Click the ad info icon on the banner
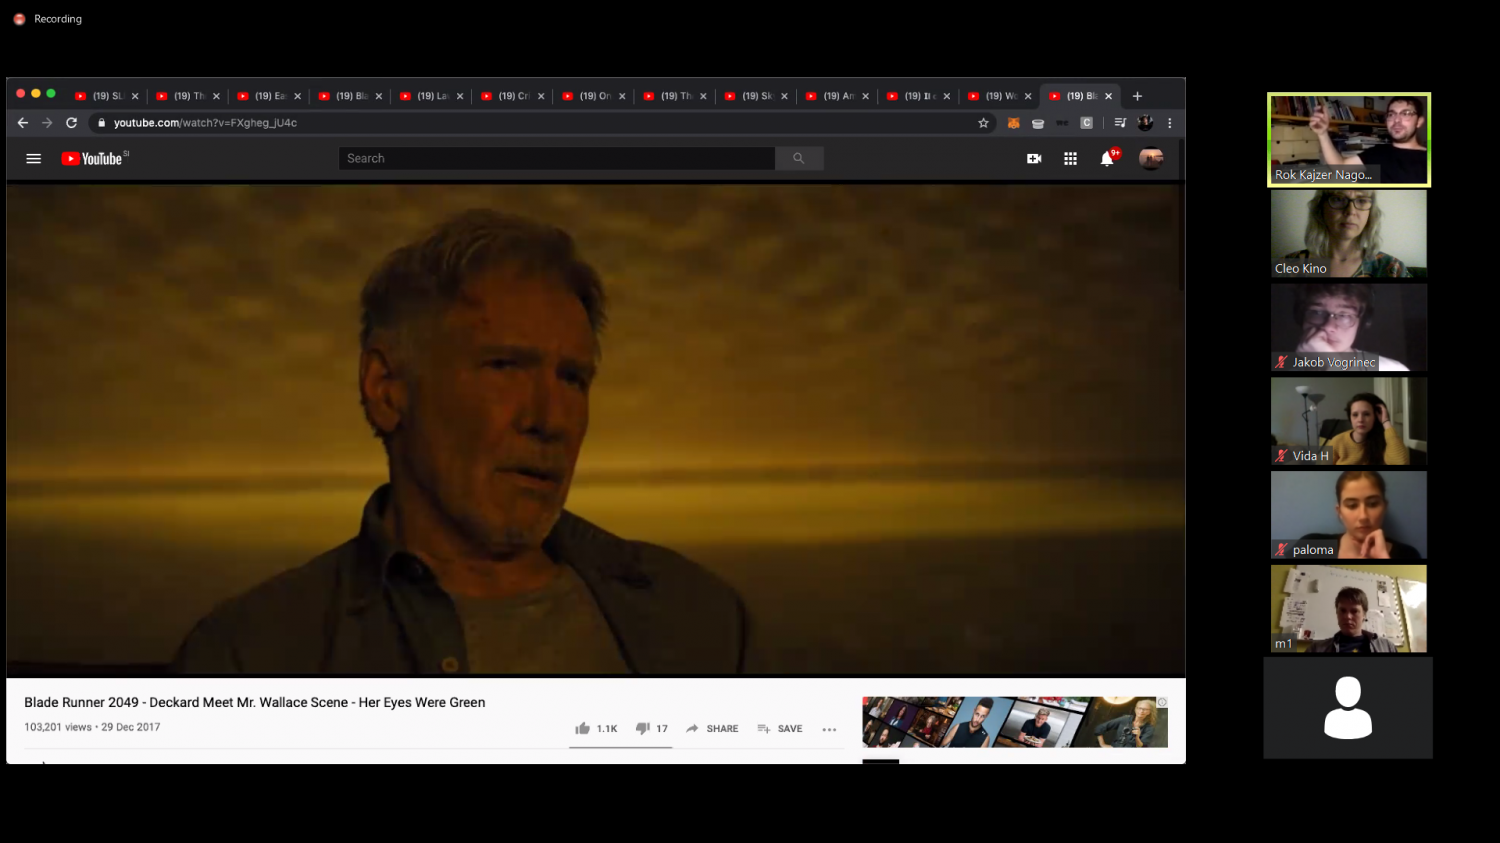Viewport: 1500px width, 843px height. [1162, 702]
